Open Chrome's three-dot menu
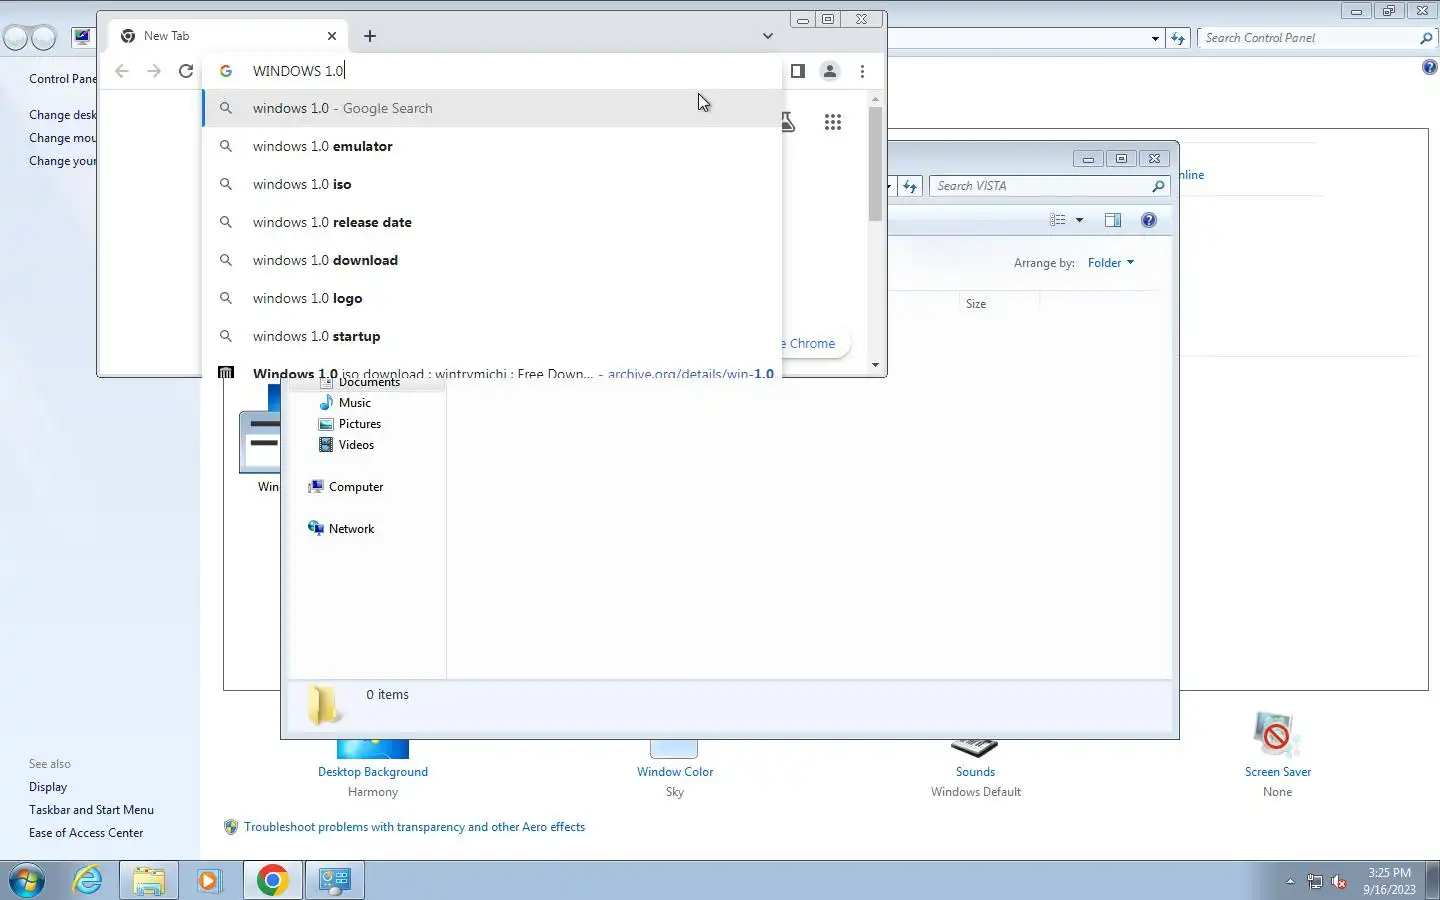Viewport: 1440px width, 900px height. tap(862, 71)
